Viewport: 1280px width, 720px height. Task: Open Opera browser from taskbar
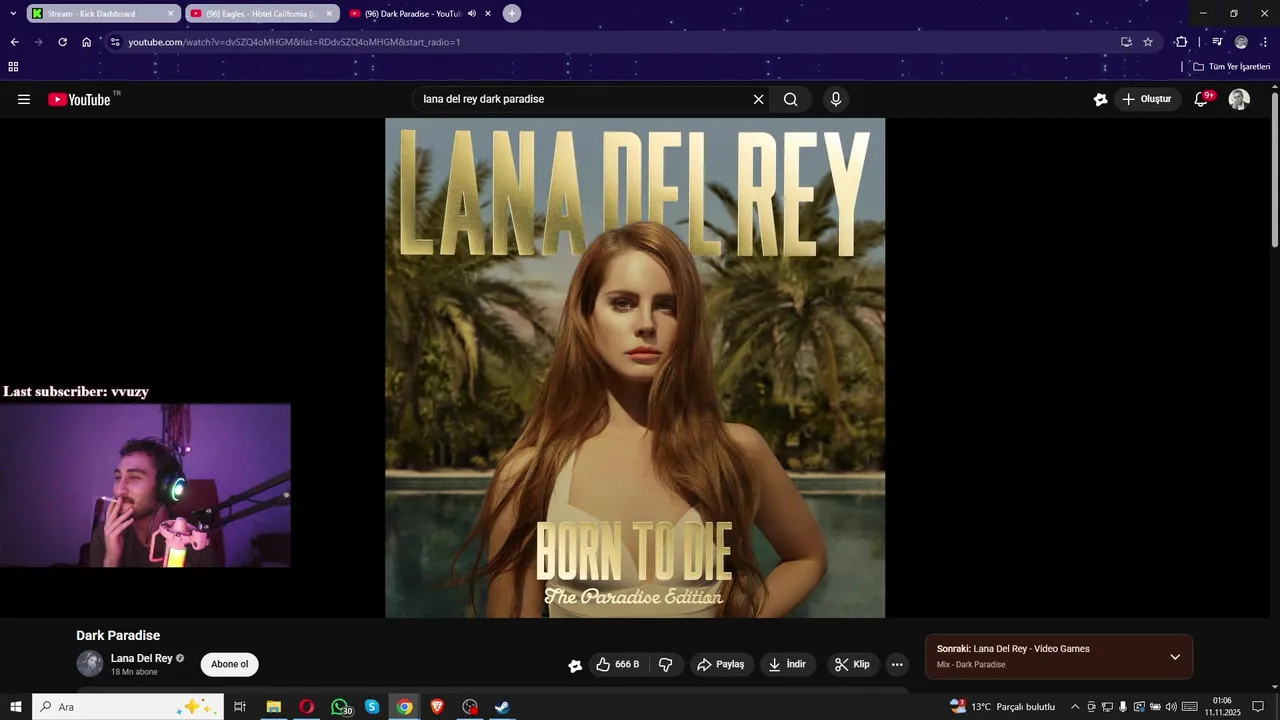307,707
